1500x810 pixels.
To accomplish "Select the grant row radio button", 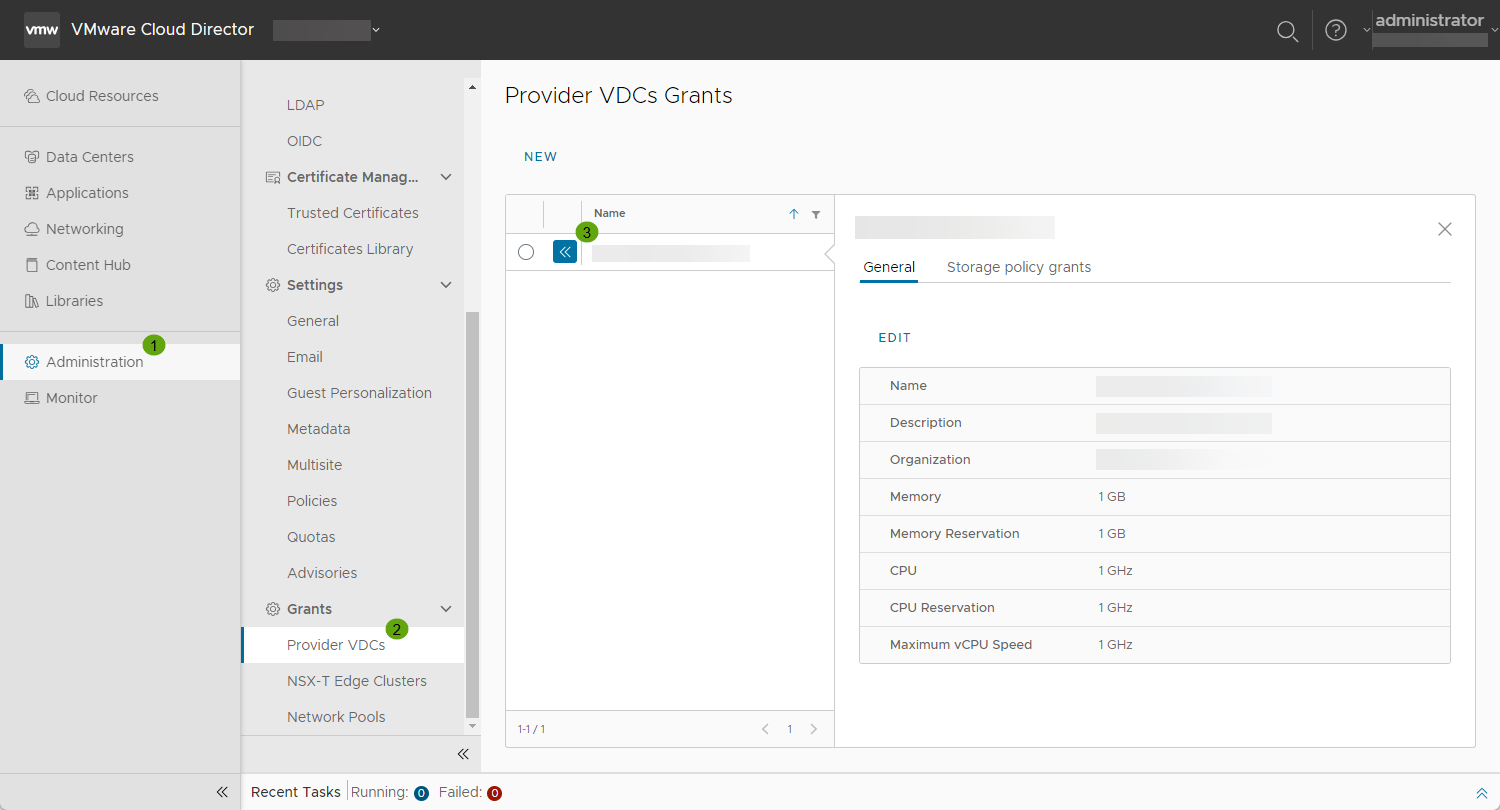I will pyautogui.click(x=526, y=252).
